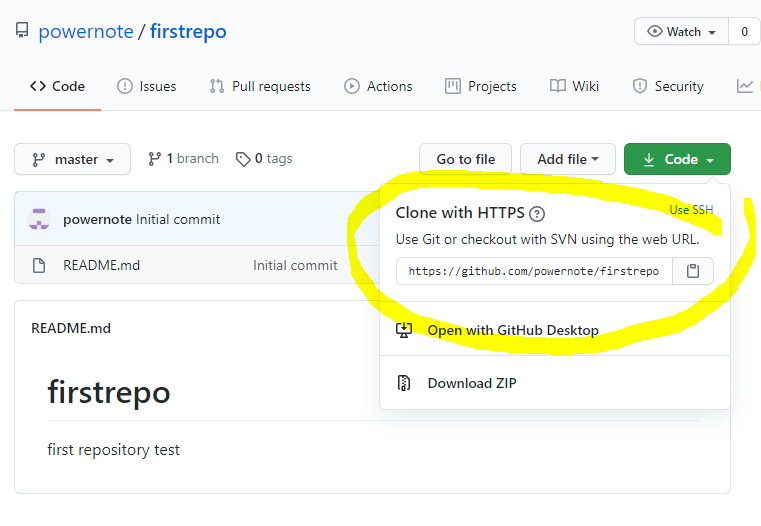Choose Open with GitHub Desktop

(x=555, y=330)
